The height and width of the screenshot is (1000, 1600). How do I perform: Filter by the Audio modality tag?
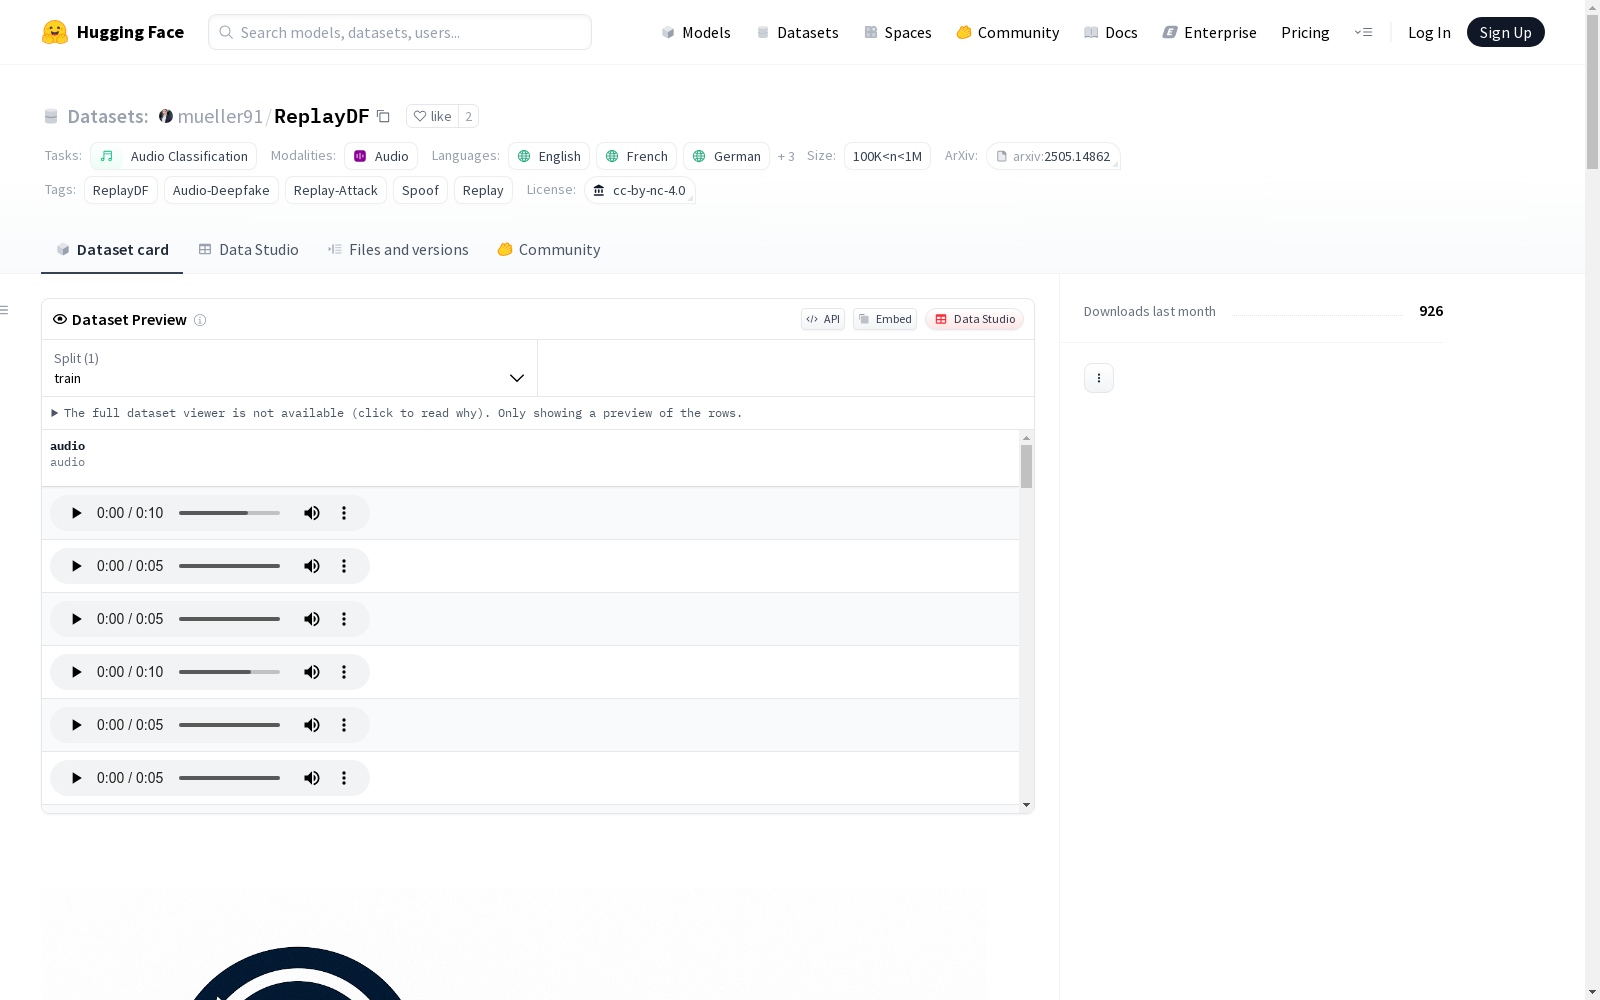(381, 156)
